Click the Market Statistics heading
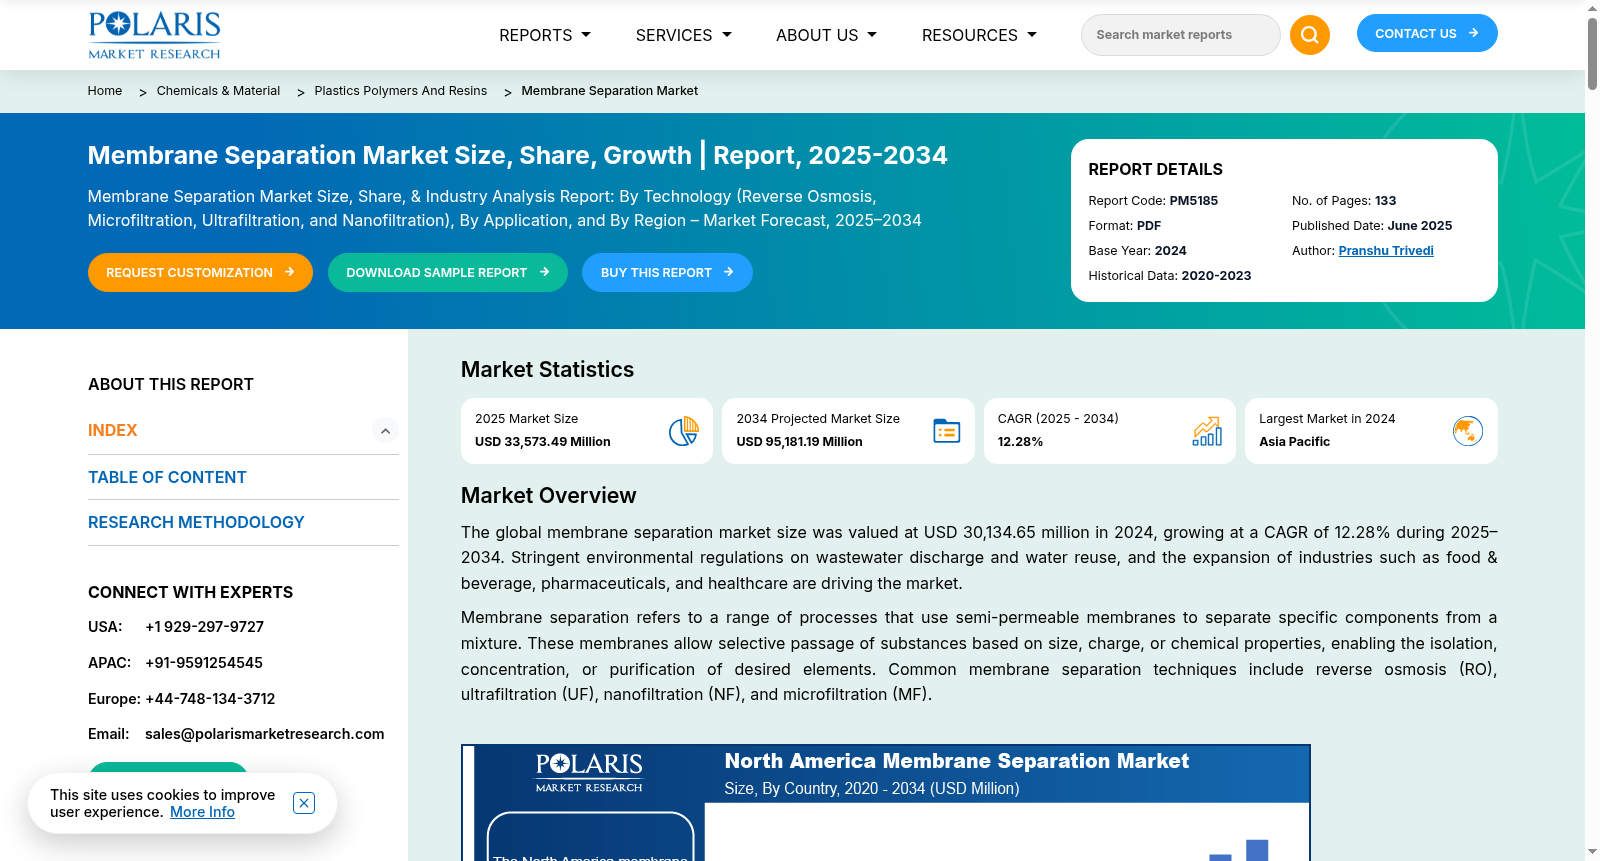Screen dimensions: 1600x861 [x=547, y=370]
